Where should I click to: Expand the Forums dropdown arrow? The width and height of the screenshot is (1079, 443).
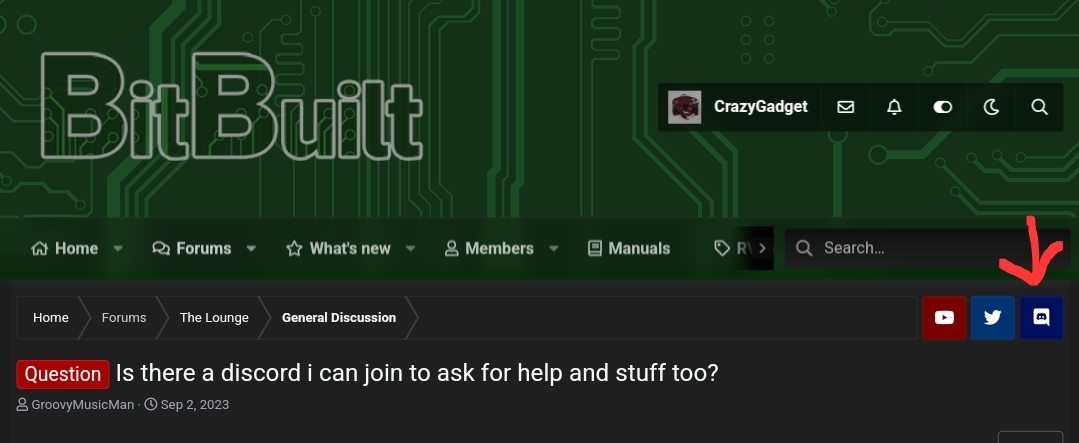coord(251,248)
